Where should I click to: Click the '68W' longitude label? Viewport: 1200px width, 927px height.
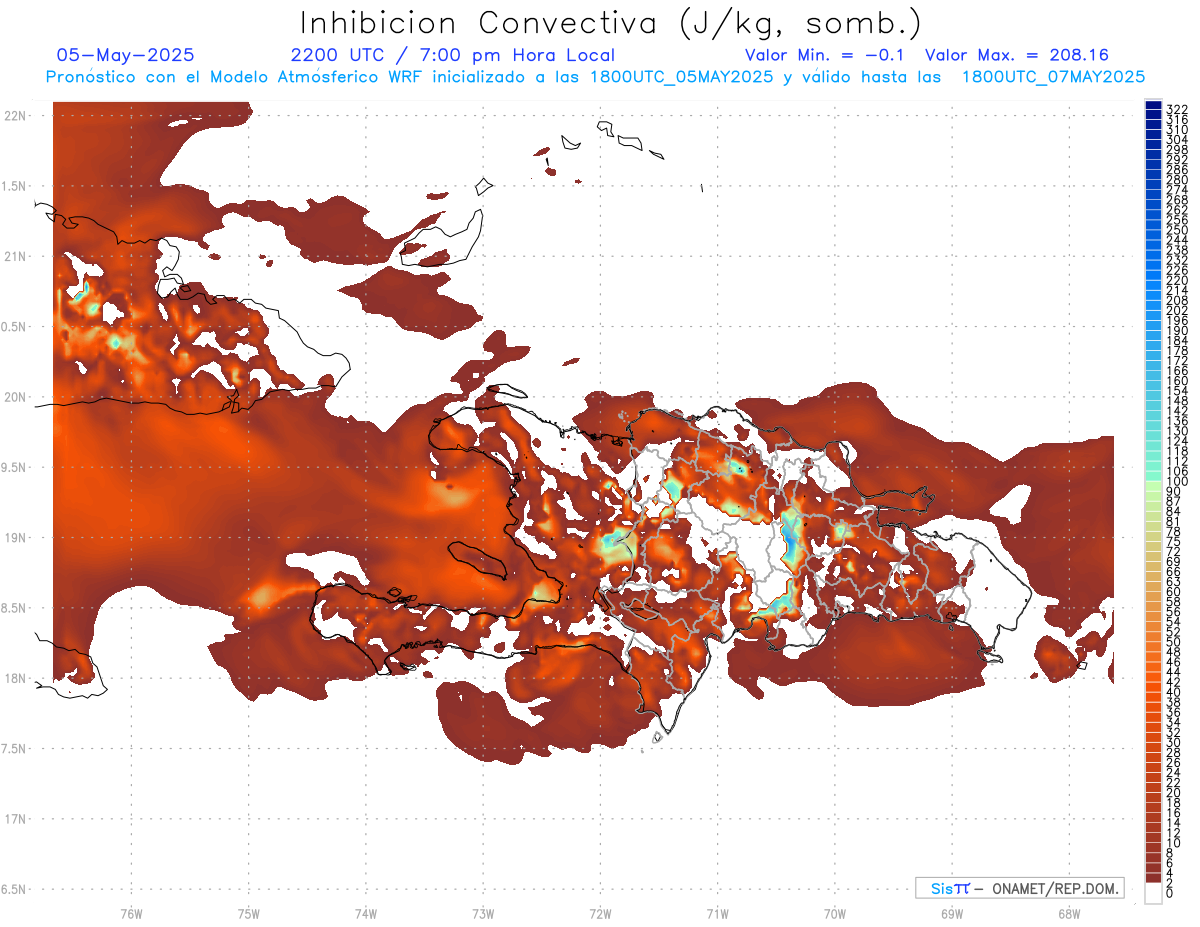coord(1069,913)
